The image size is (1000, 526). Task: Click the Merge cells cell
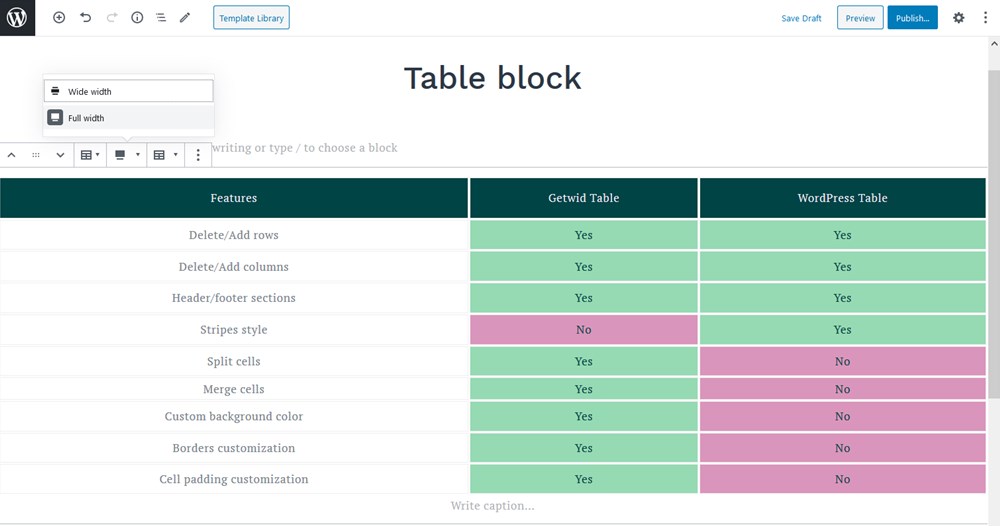(233, 389)
